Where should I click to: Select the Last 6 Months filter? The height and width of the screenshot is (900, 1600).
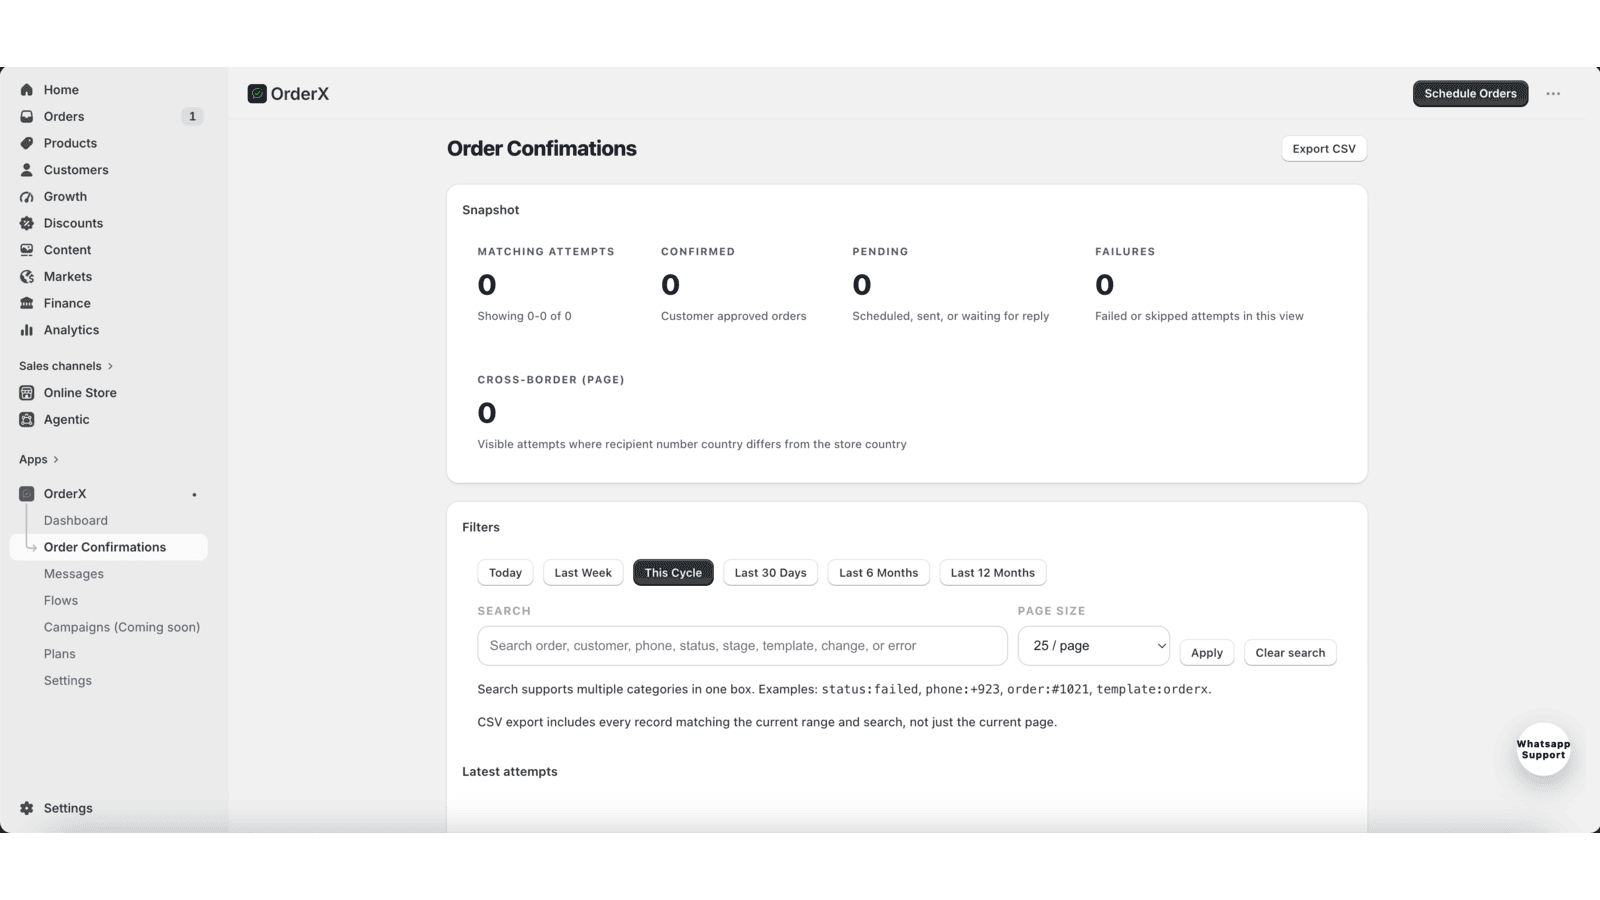pos(879,573)
